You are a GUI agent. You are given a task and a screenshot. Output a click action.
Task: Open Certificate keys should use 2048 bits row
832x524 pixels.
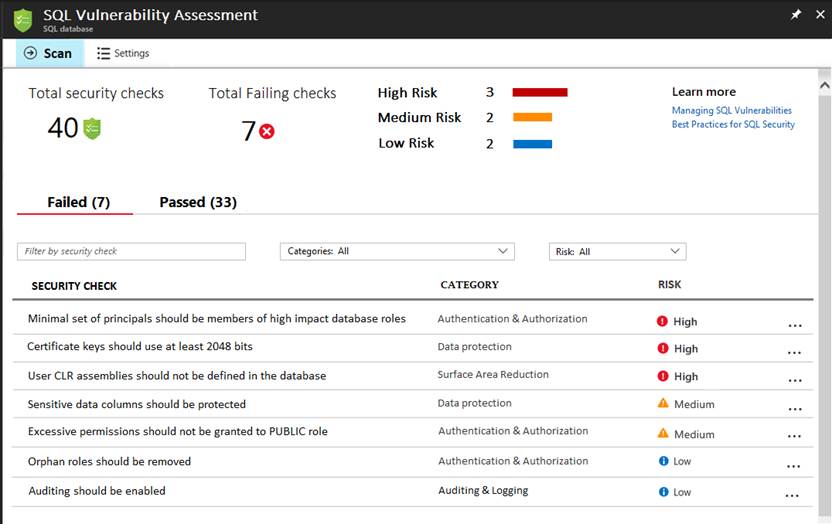click(413, 348)
